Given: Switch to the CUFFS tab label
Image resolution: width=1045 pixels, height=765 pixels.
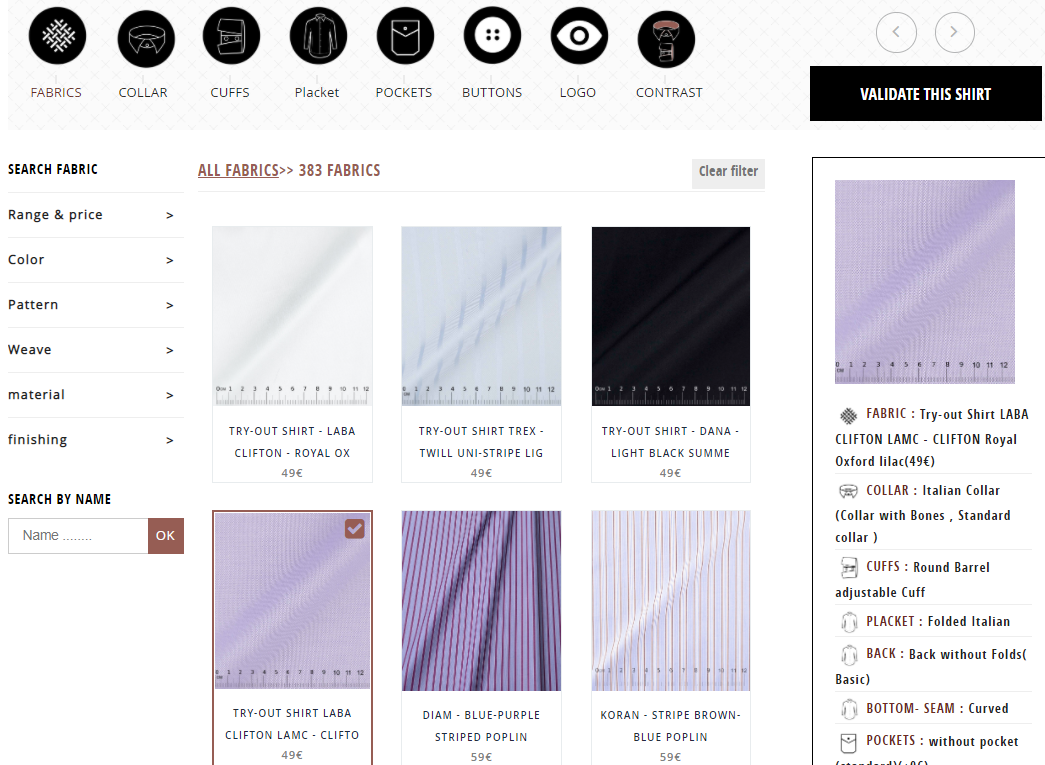Looking at the screenshot, I should pyautogui.click(x=230, y=93).
